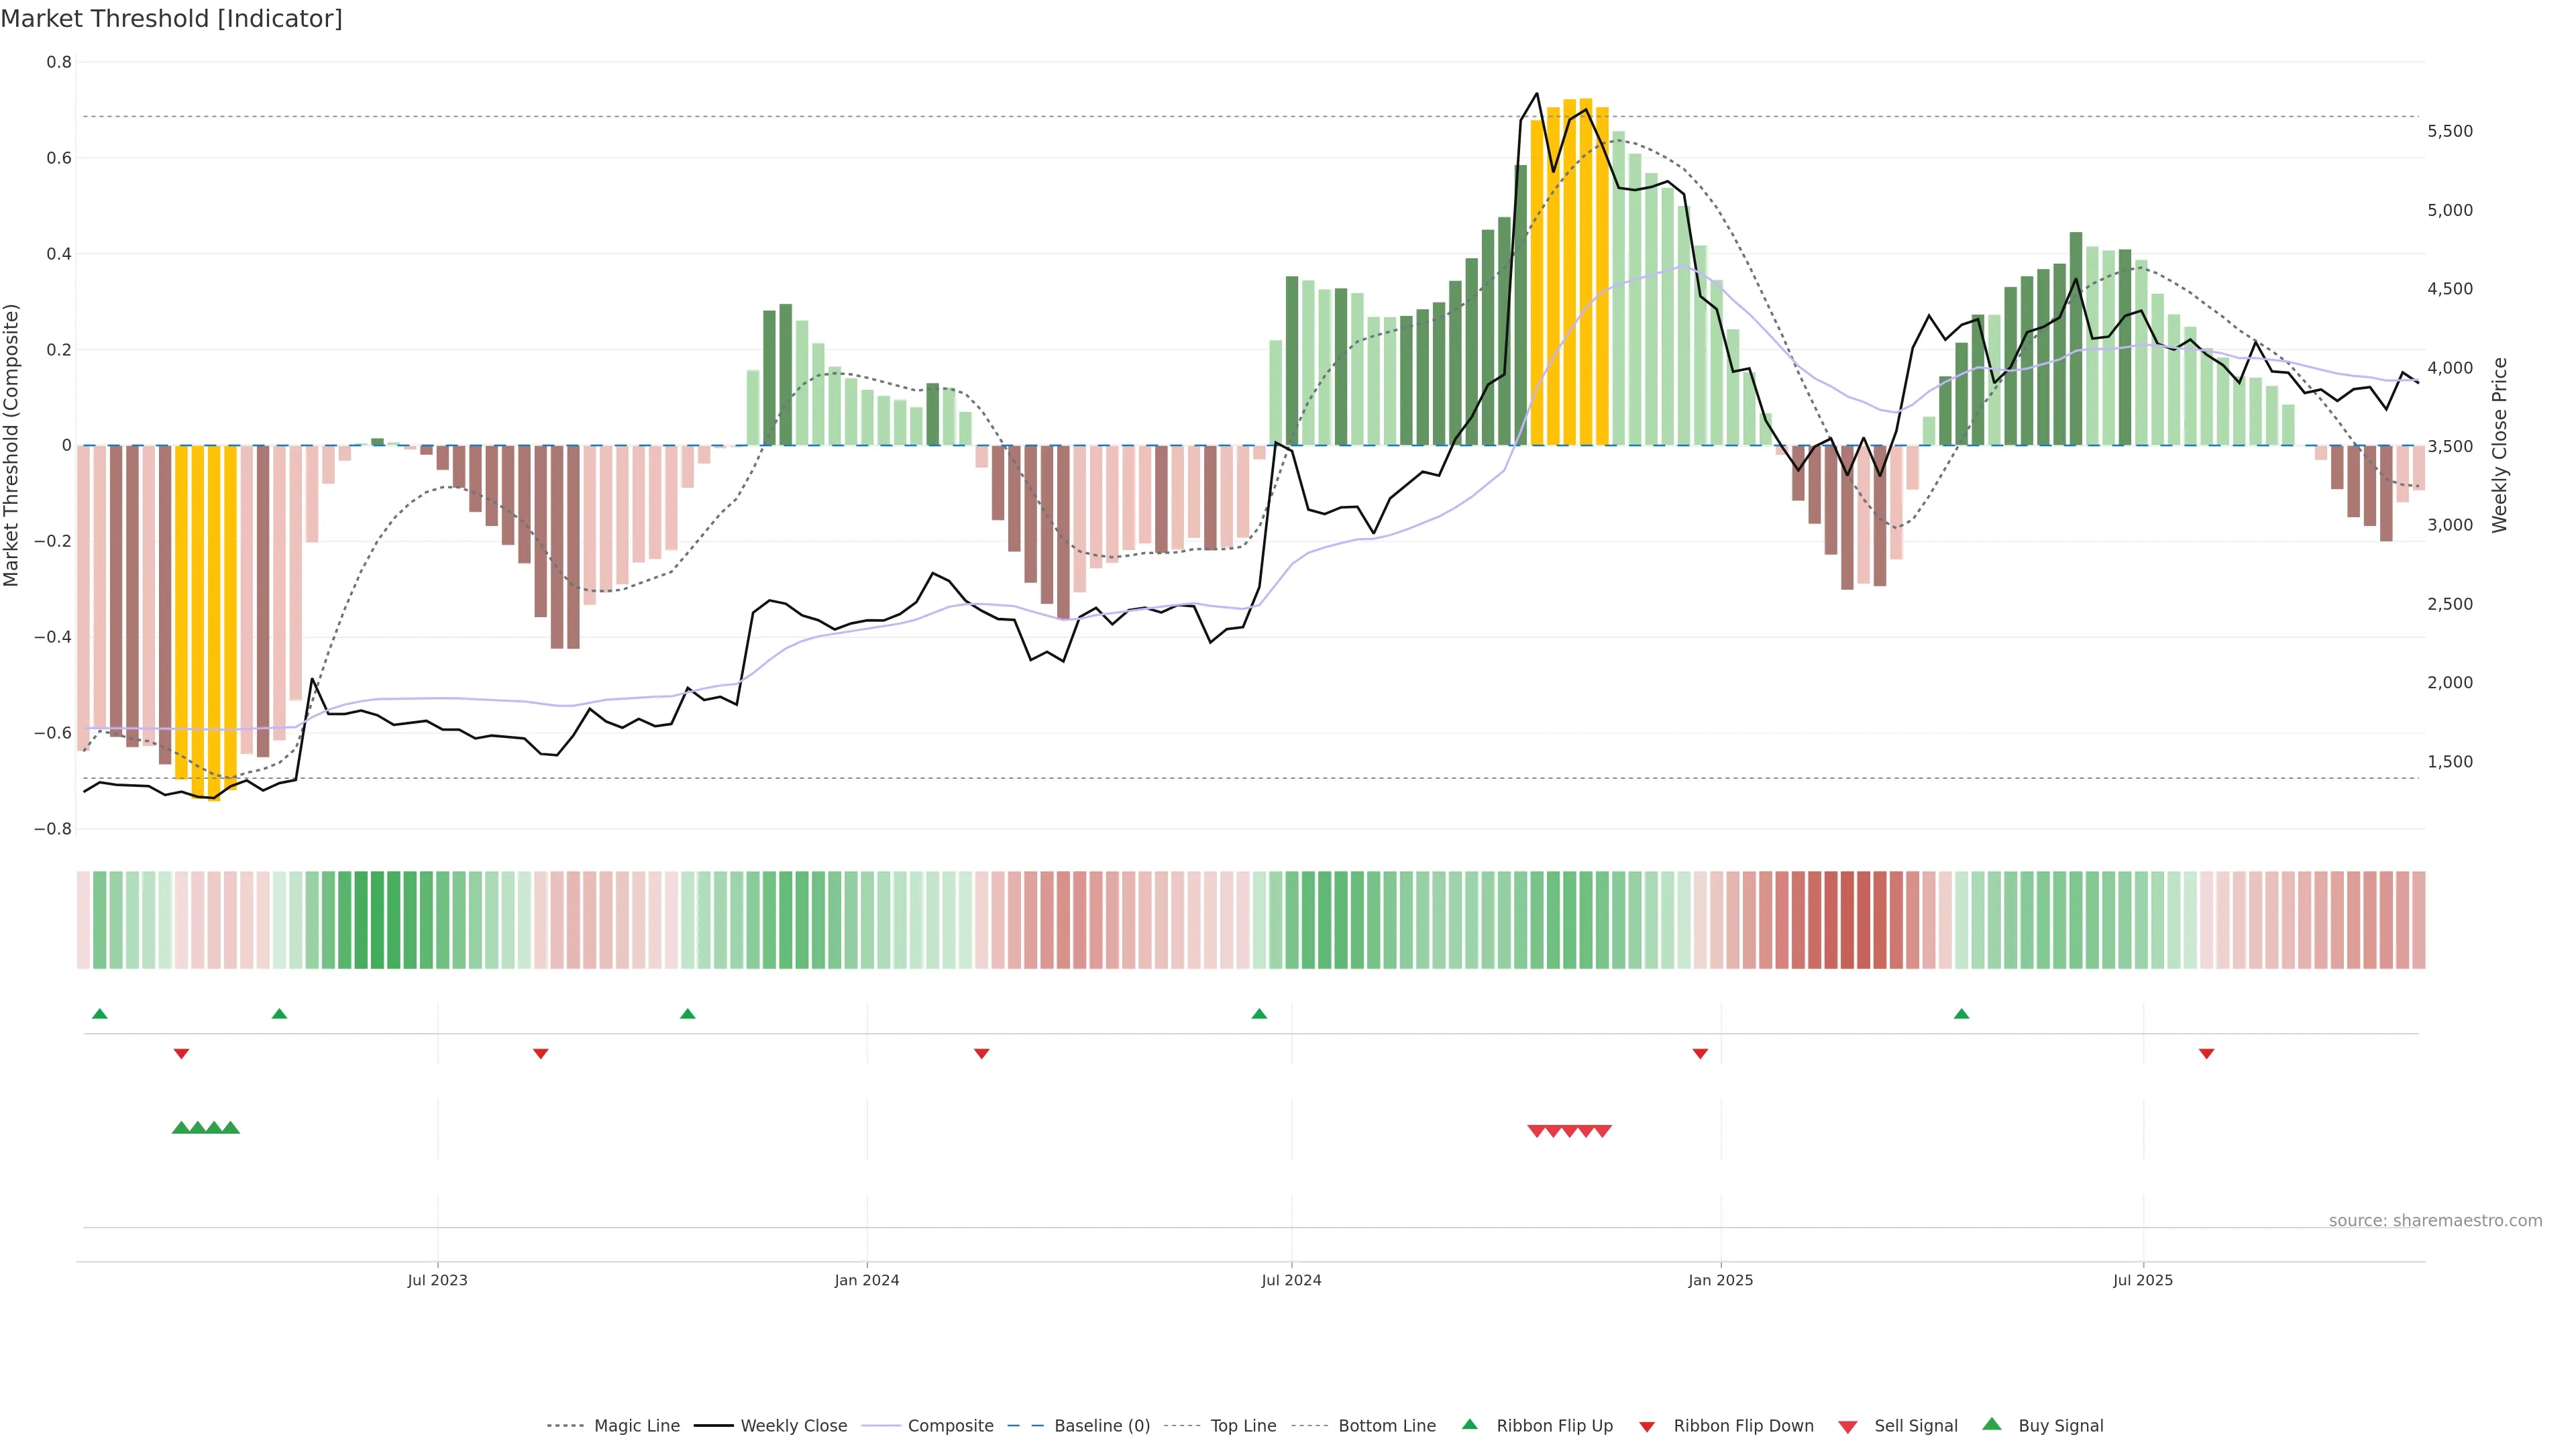Click the ribbon flip down marker near Jan 2025

[x=1700, y=1053]
